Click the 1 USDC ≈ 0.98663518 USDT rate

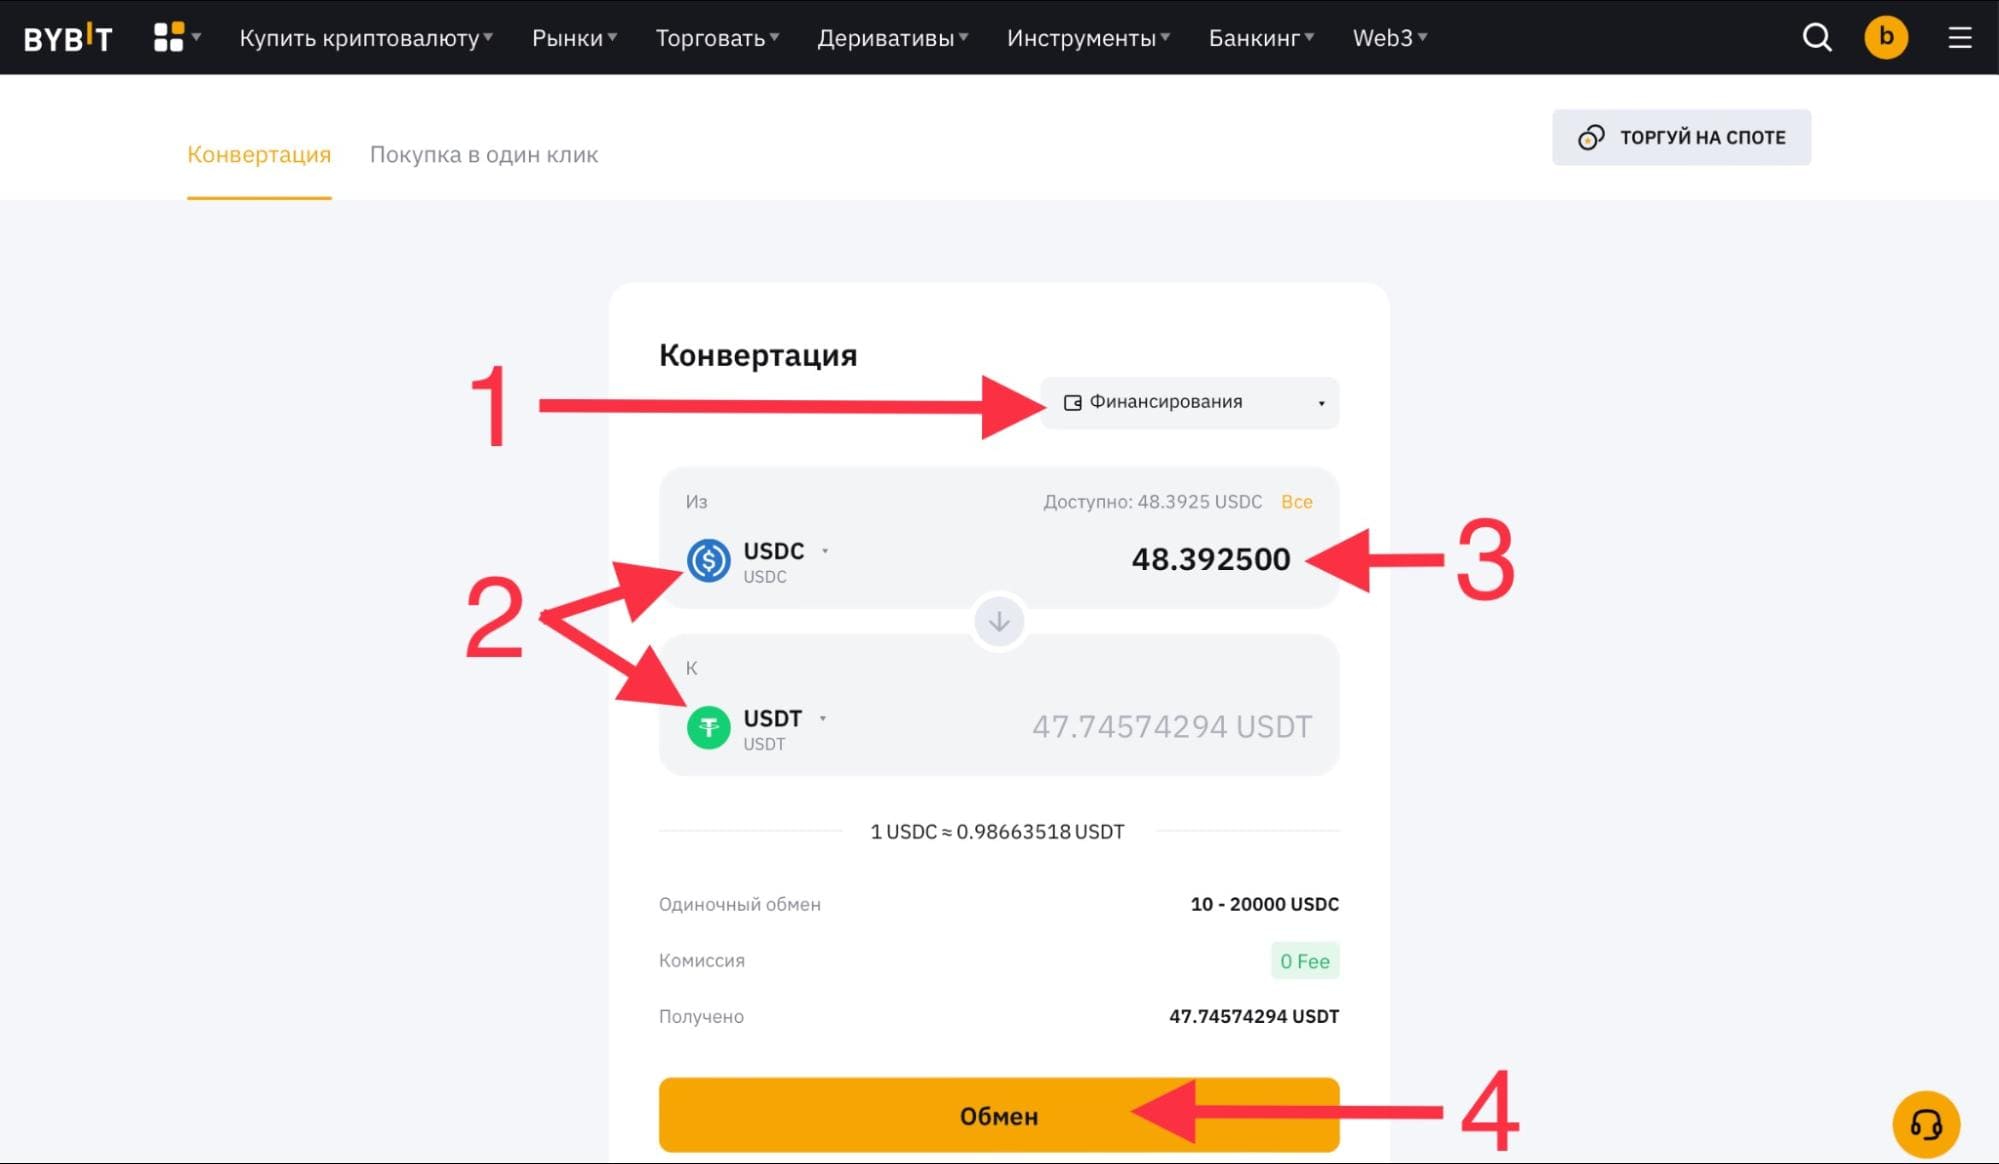pyautogui.click(x=997, y=832)
